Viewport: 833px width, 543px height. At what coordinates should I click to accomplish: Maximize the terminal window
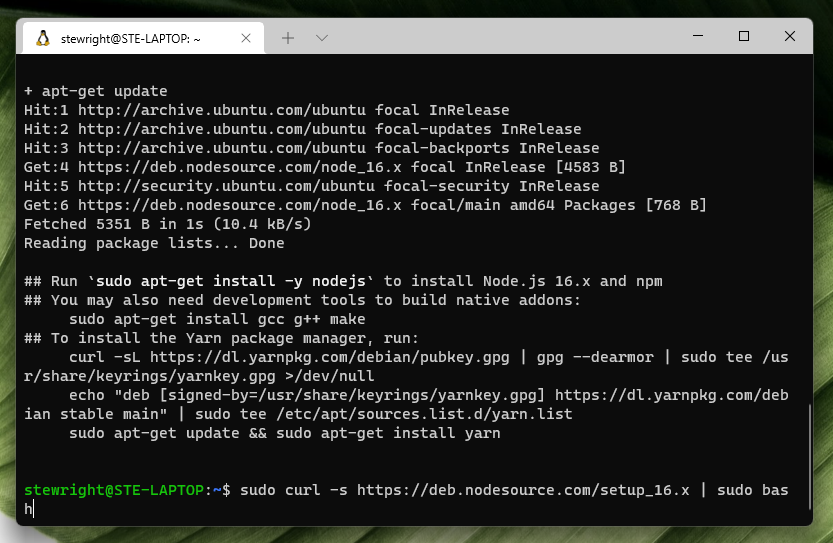[x=744, y=36]
